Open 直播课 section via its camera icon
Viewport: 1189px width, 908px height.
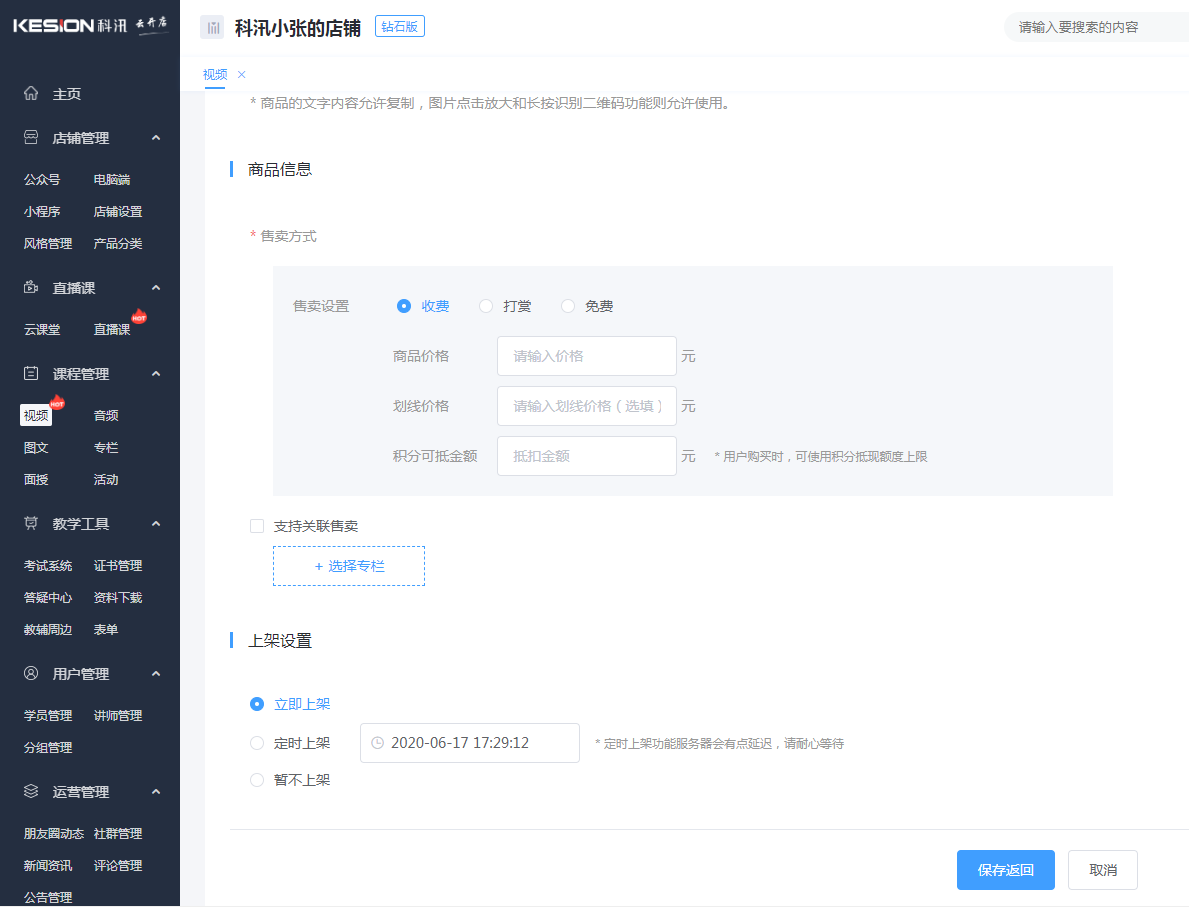tap(29, 287)
